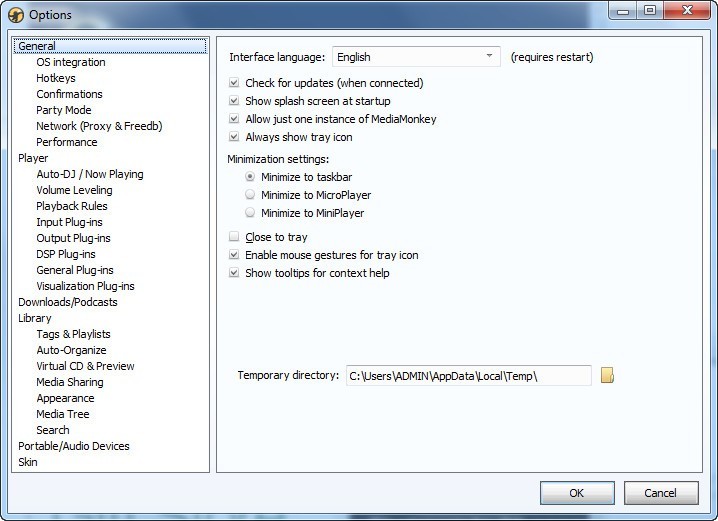Click the MediaMonkey icon in title bar
The width and height of the screenshot is (718, 521).
(16, 15)
